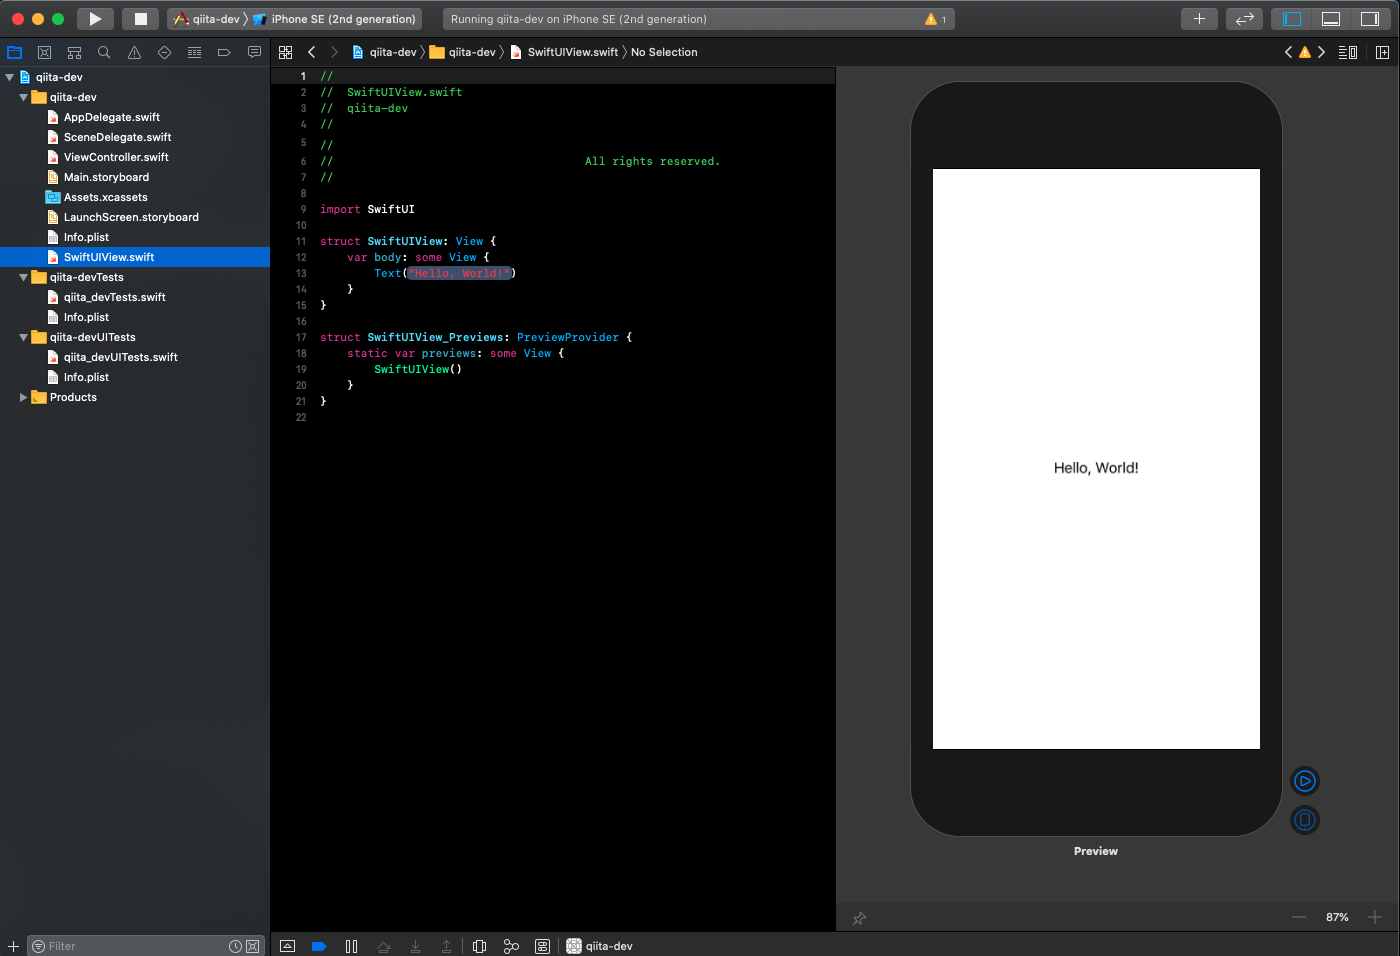The width and height of the screenshot is (1400, 956).
Task: Click No Selection in jump bar
Action: 664,52
